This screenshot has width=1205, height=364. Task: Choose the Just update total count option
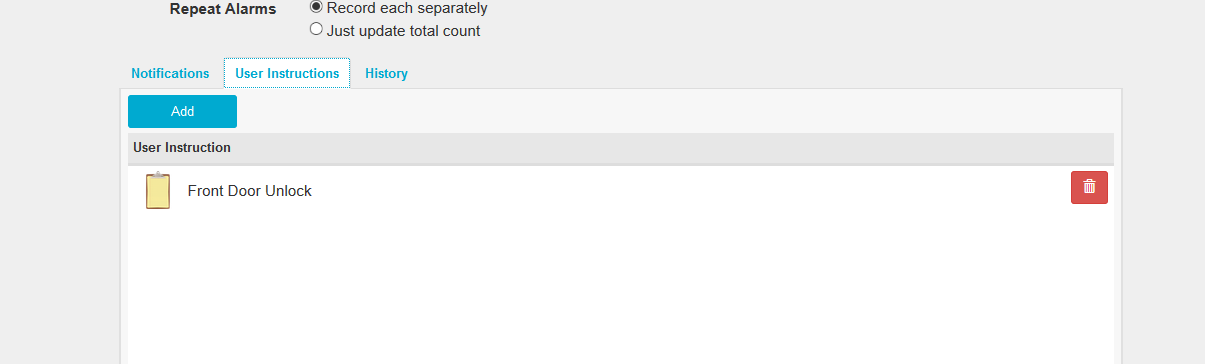[x=316, y=30]
